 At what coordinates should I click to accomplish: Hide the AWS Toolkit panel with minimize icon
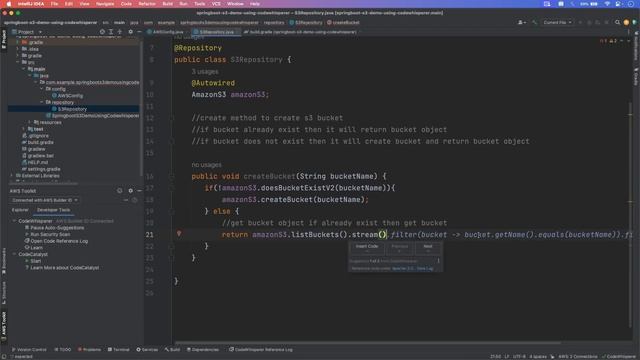(139, 191)
